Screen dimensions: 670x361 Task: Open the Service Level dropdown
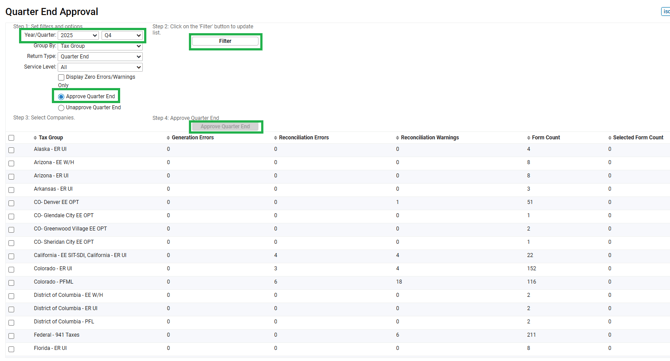pyautogui.click(x=100, y=67)
